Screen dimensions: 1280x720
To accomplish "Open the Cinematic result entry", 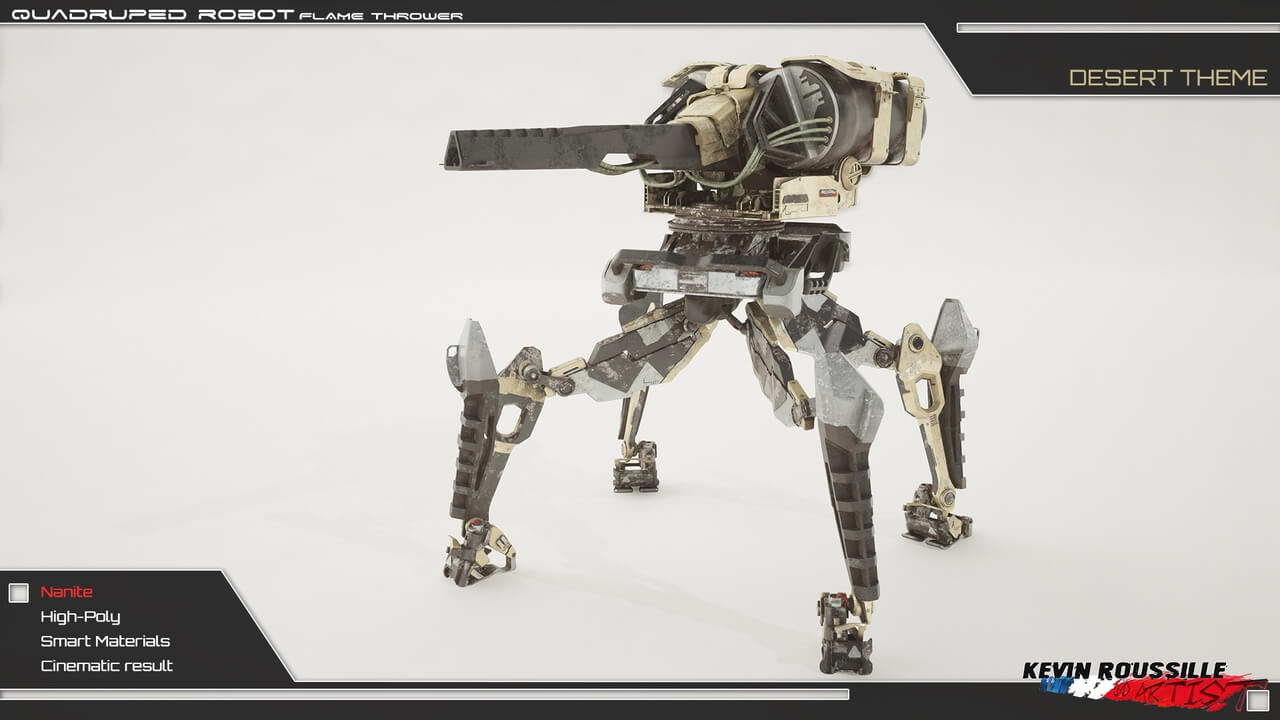I will pos(106,666).
